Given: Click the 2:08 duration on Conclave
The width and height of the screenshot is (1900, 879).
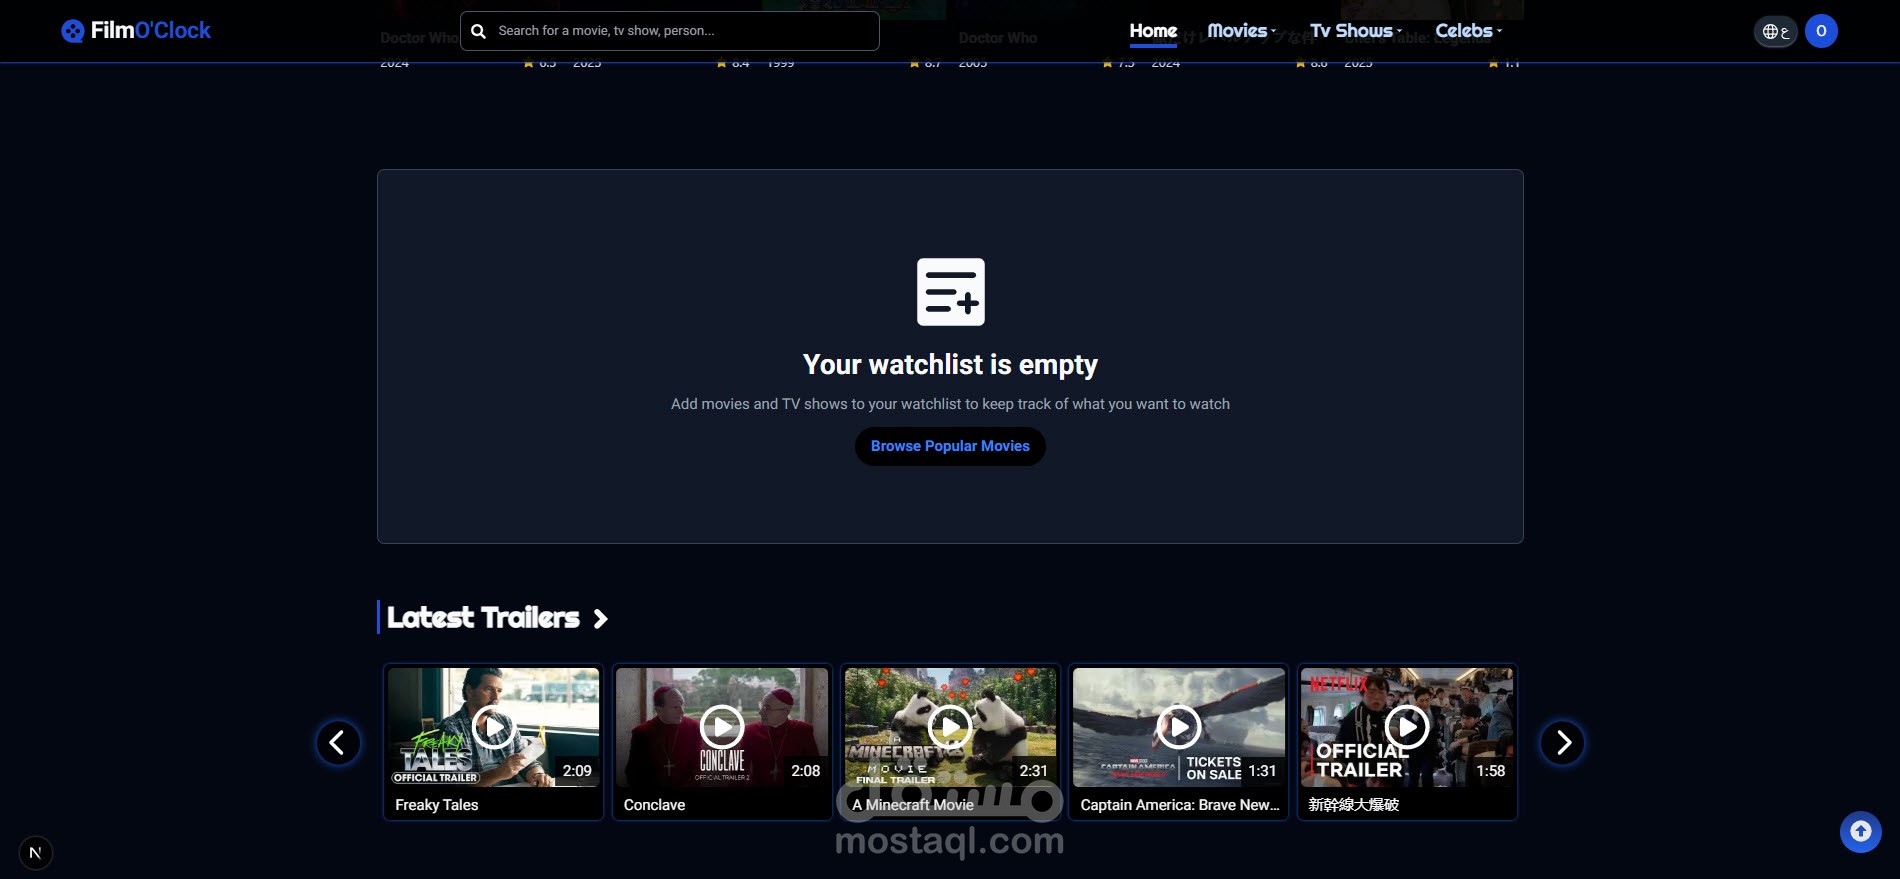Looking at the screenshot, I should coord(806,771).
